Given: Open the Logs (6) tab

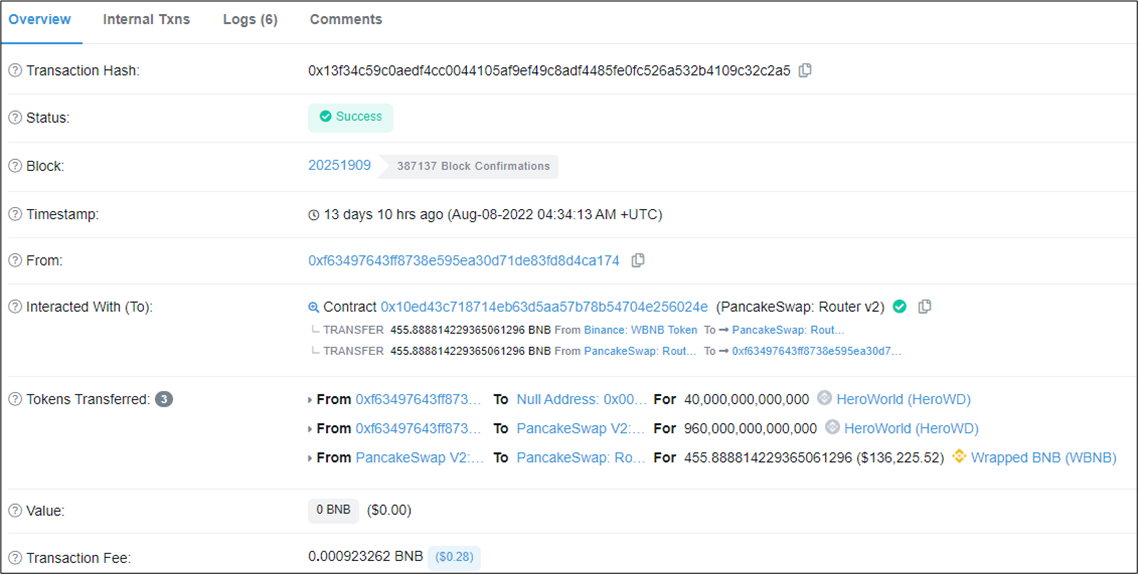Looking at the screenshot, I should [250, 20].
